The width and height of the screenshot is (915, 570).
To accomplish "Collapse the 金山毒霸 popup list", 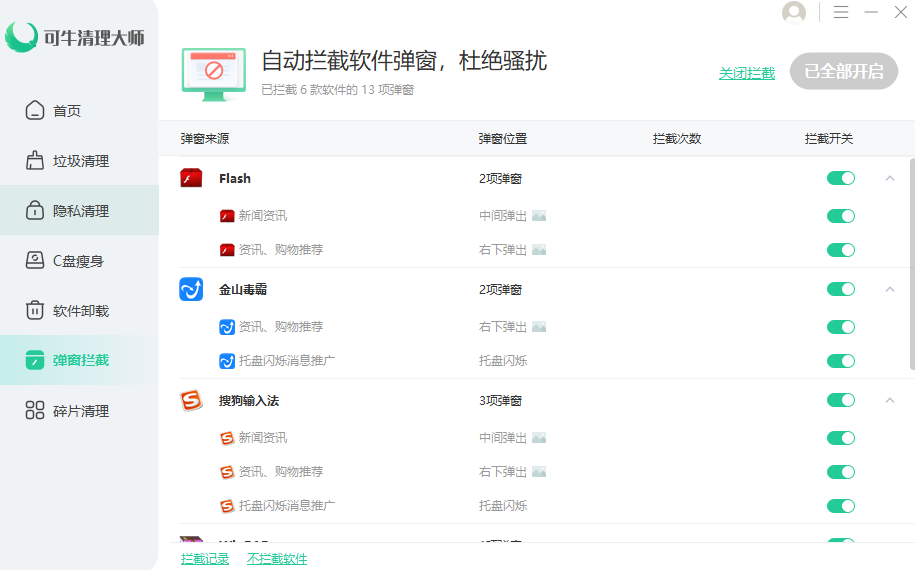I will pyautogui.click(x=889, y=289).
